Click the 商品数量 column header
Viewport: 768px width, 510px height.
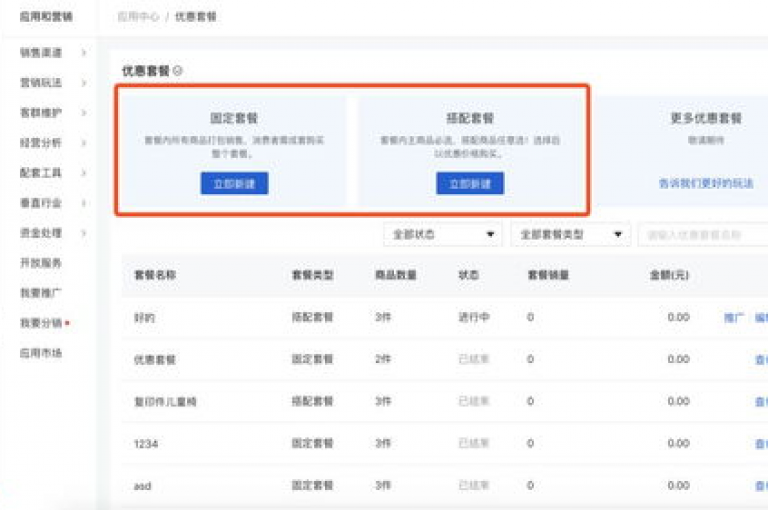tap(396, 275)
